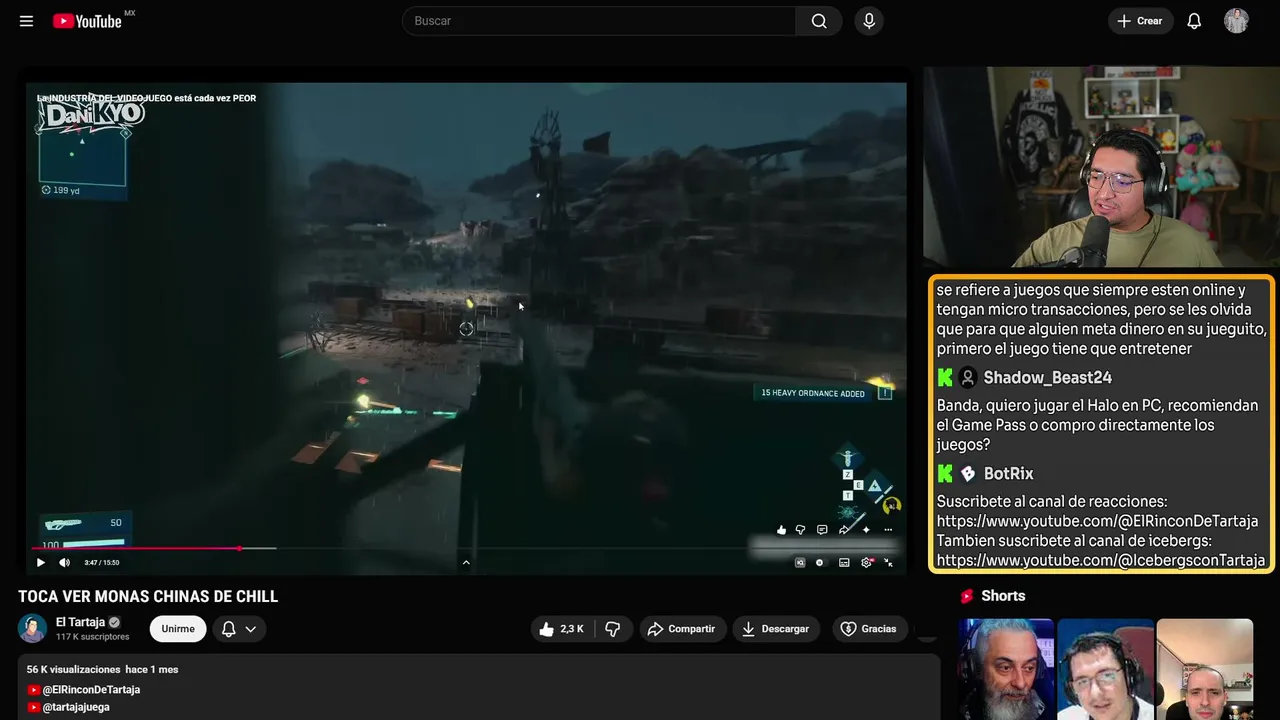Expand the chevron-up control in the player

(466, 563)
